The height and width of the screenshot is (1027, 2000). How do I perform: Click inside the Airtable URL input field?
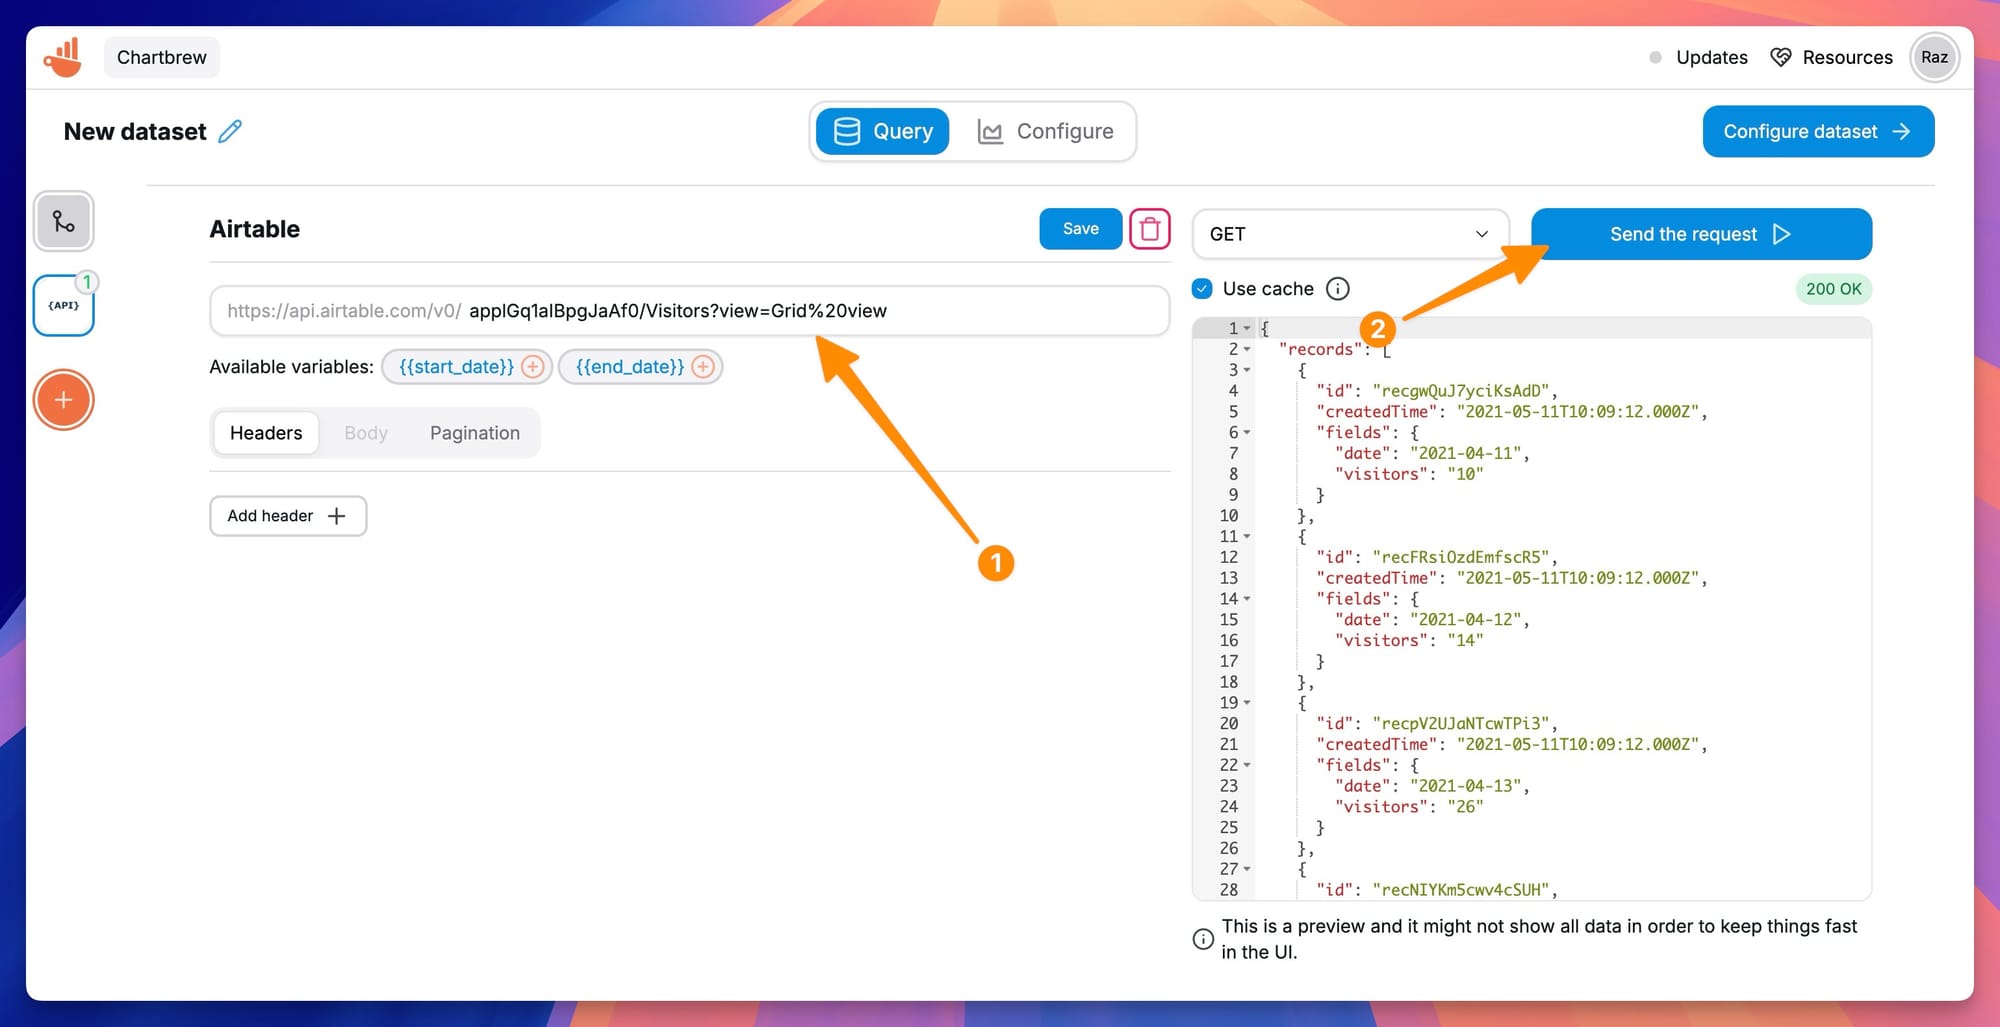[x=690, y=310]
